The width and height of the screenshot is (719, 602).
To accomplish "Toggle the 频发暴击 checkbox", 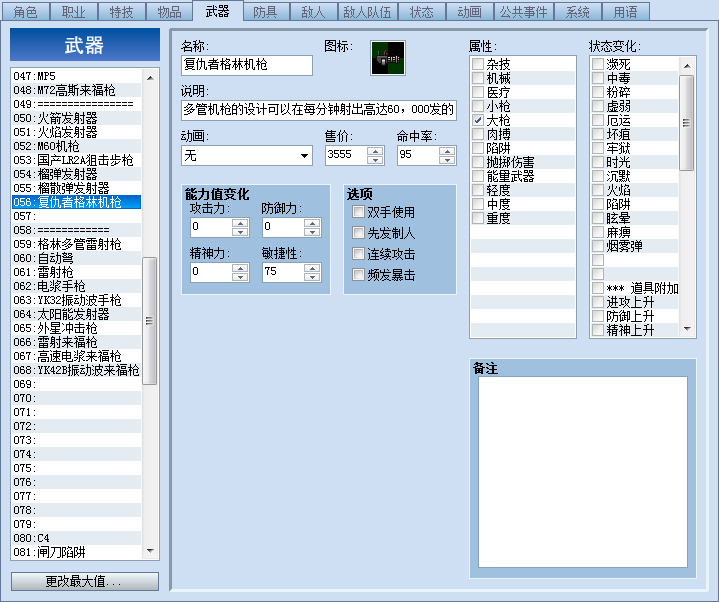I will 358,275.
